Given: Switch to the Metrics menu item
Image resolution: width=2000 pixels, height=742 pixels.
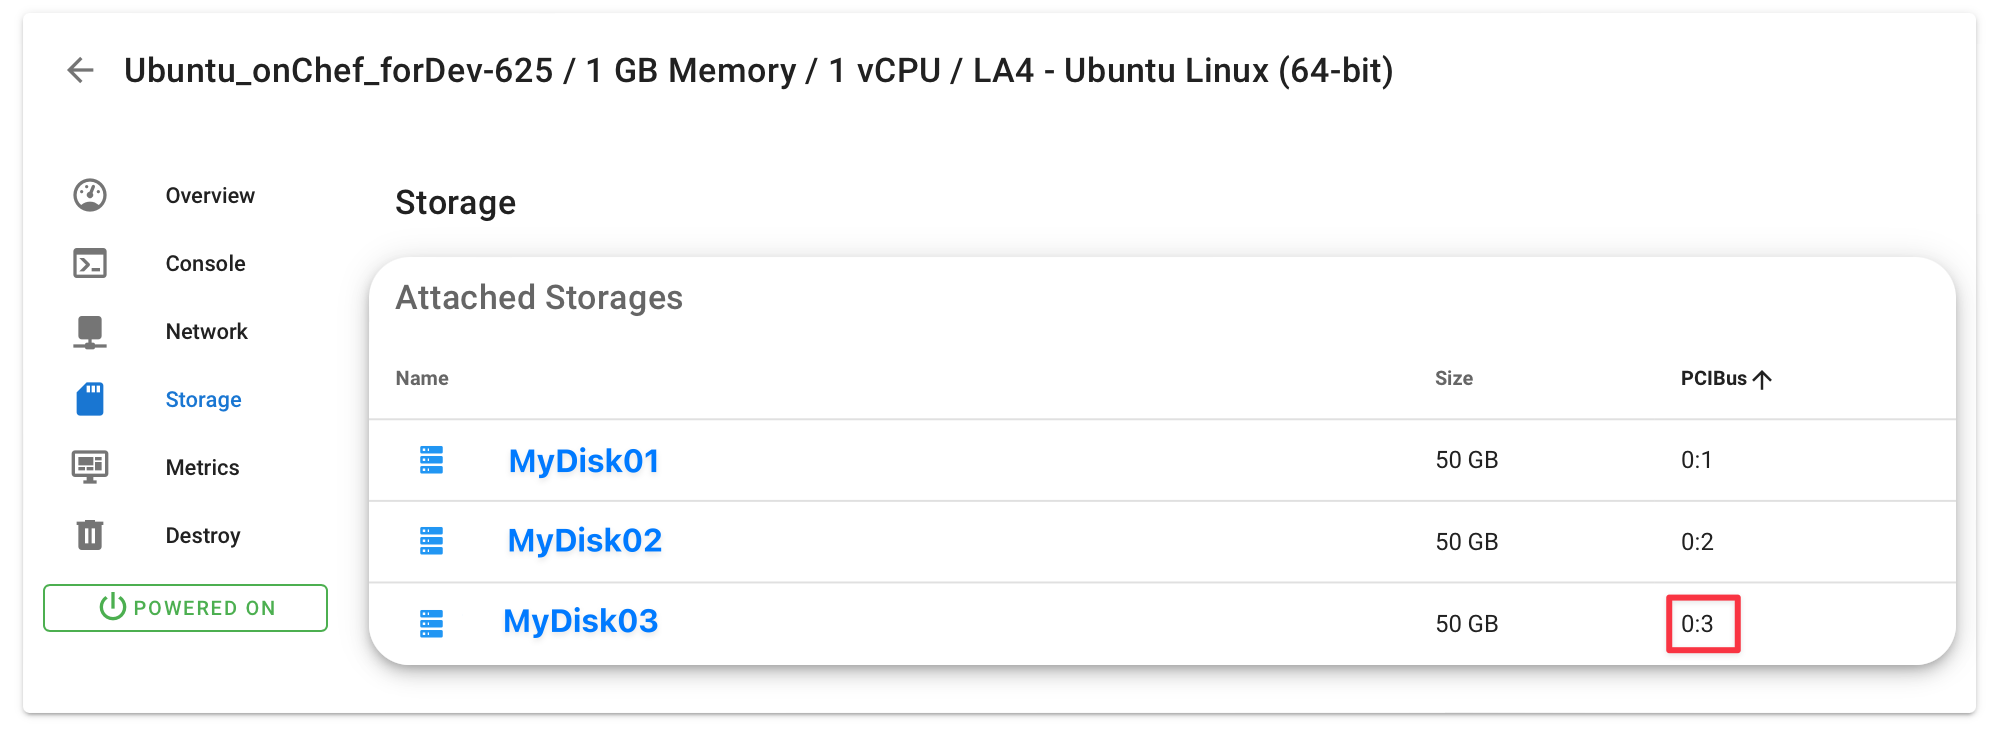Looking at the screenshot, I should click(202, 467).
